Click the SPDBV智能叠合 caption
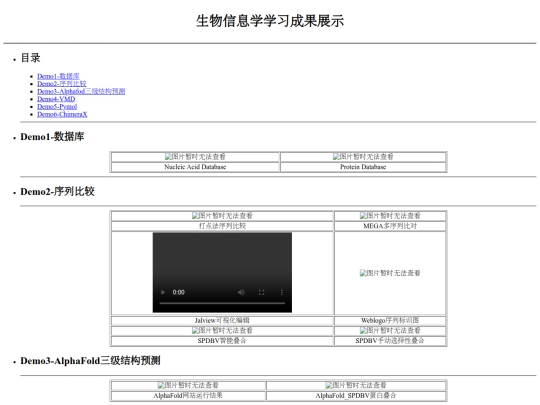The image size is (540, 405). (x=222, y=341)
